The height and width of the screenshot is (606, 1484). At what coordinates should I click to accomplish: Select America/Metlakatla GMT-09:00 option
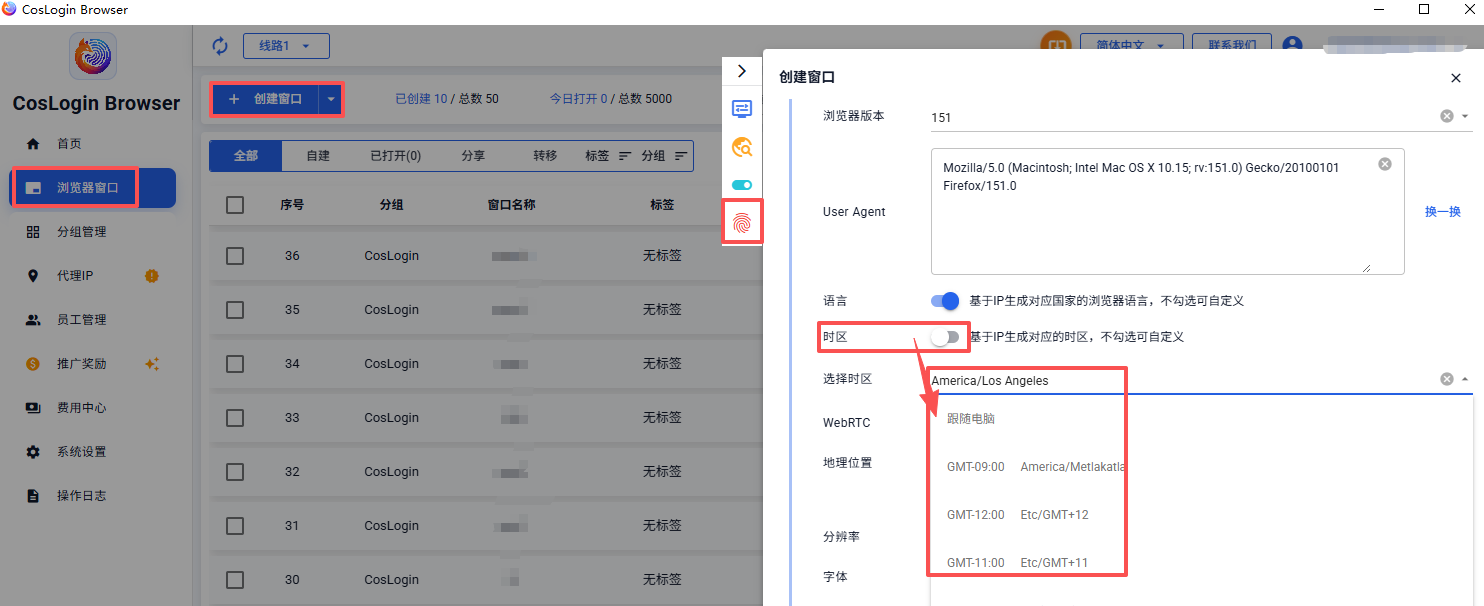(x=1201, y=467)
